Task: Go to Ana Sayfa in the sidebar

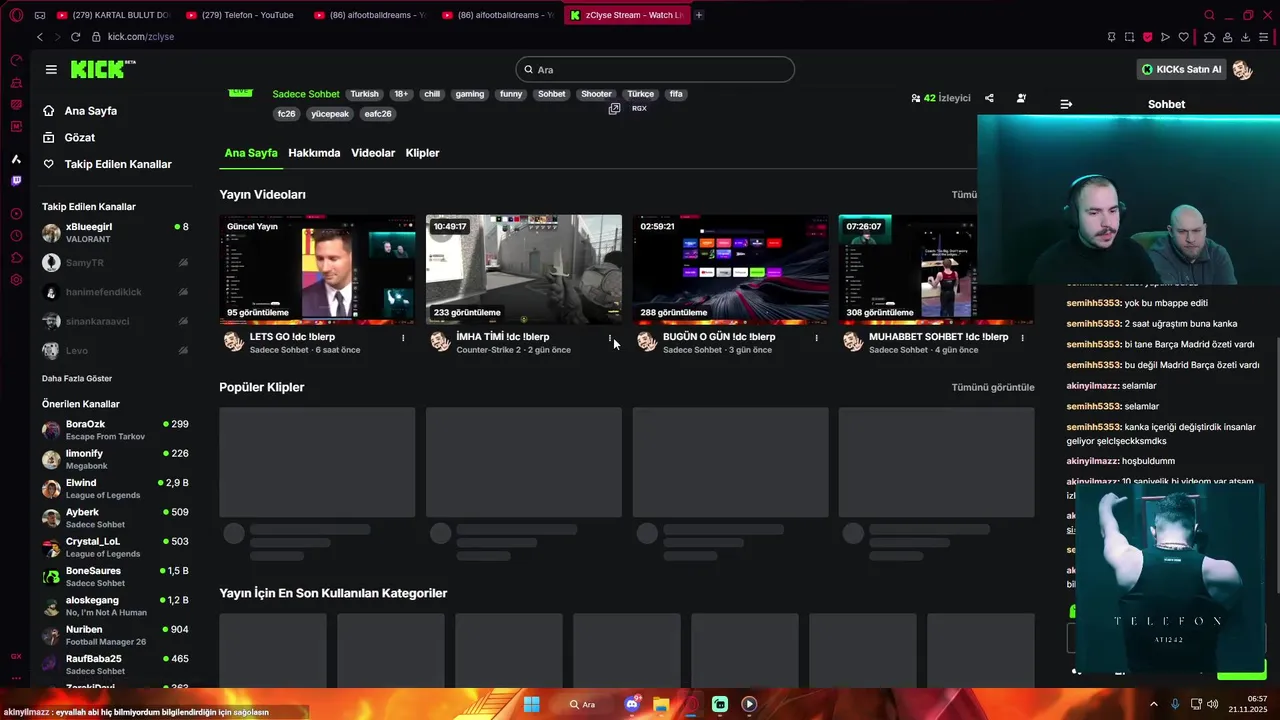Action: (x=91, y=111)
